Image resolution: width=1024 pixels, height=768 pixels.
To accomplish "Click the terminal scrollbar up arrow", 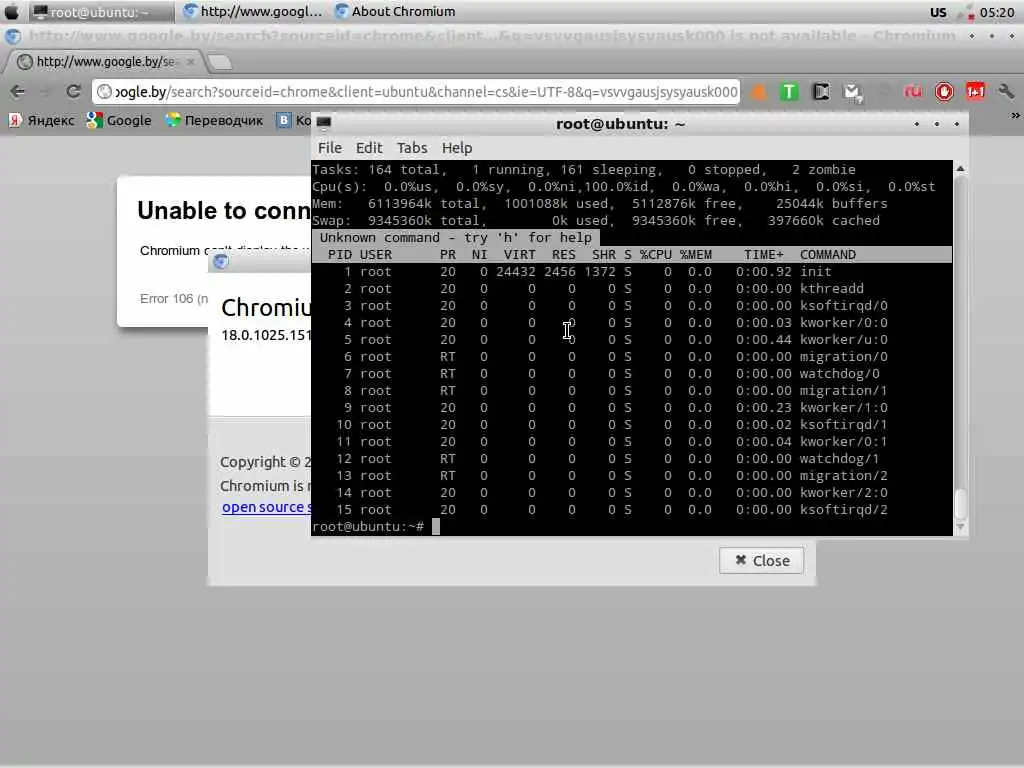I will tap(960, 168).
